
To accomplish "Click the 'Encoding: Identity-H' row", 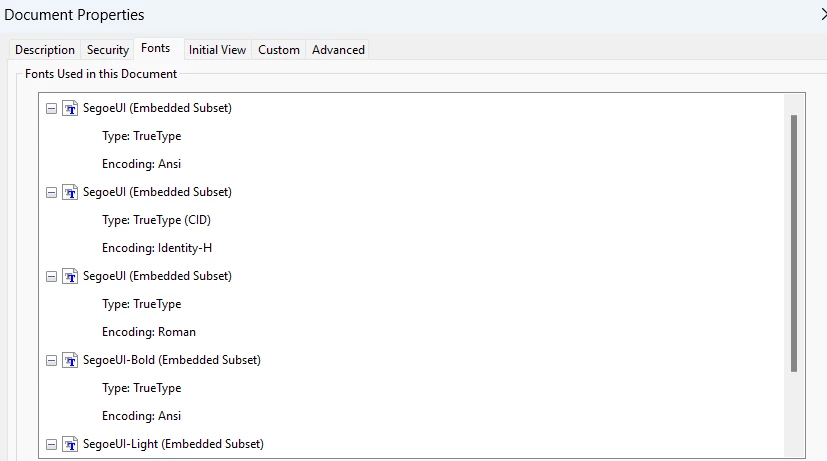I will coord(157,248).
